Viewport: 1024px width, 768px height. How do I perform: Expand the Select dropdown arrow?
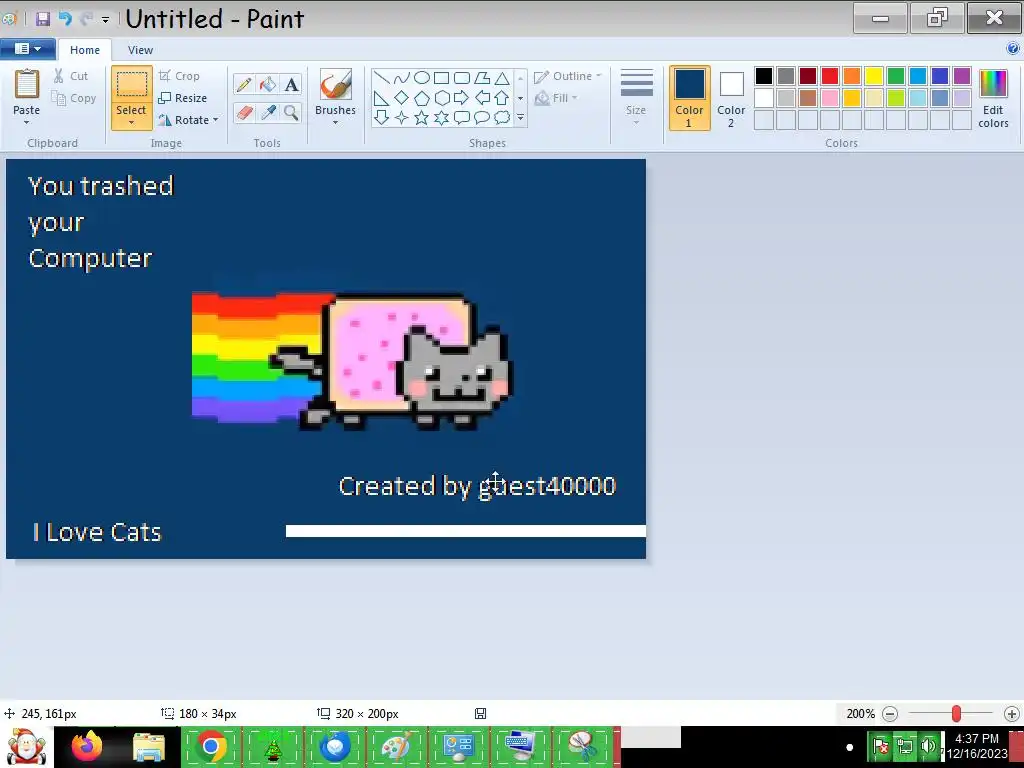click(x=131, y=122)
